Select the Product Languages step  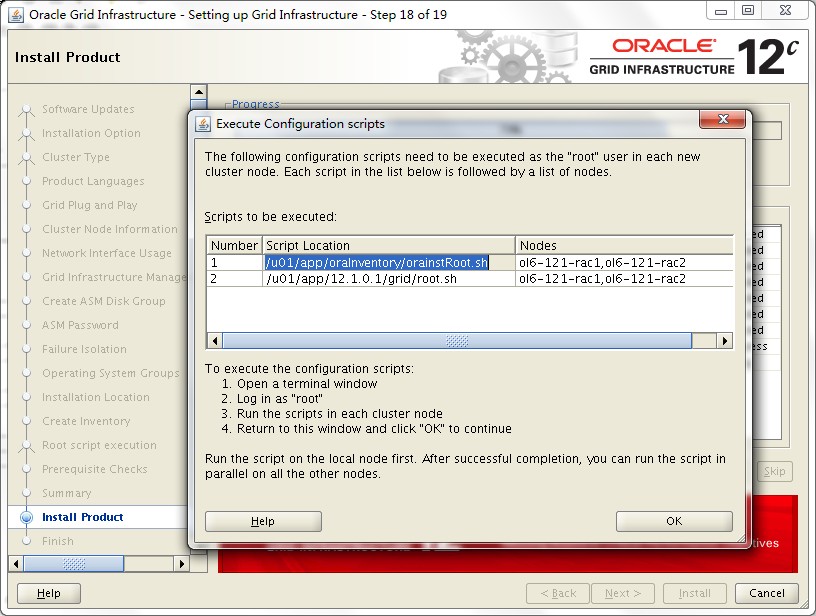tap(93, 182)
